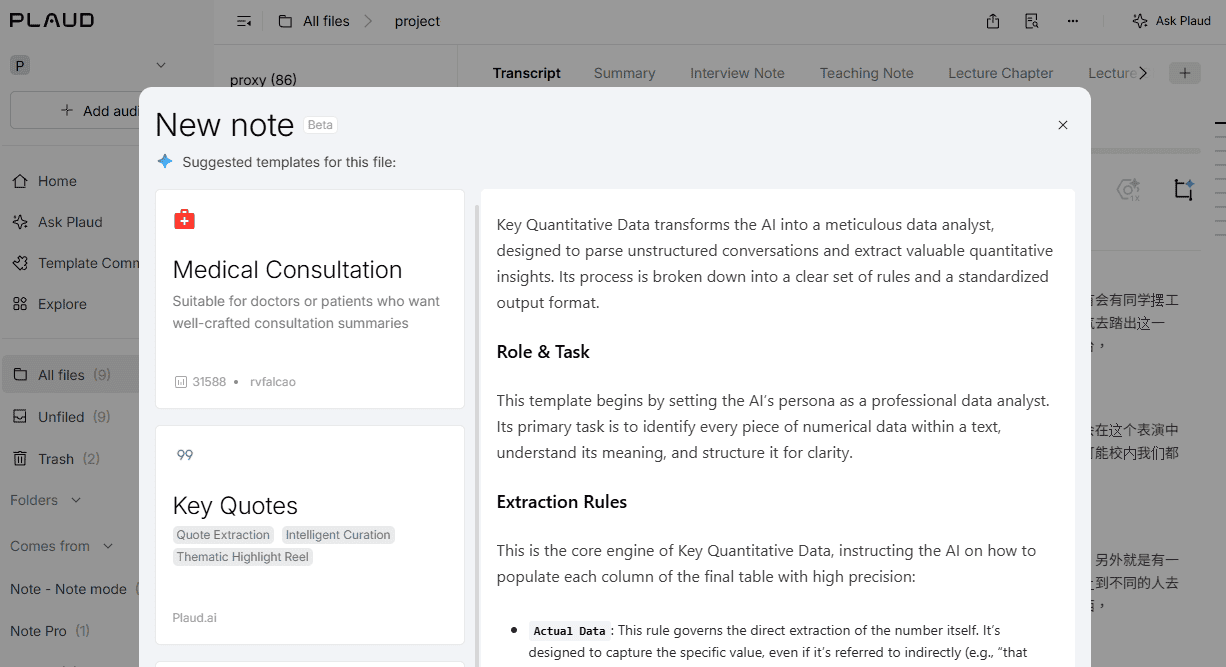Close the New note dialog
The height and width of the screenshot is (667, 1226).
click(x=1063, y=125)
